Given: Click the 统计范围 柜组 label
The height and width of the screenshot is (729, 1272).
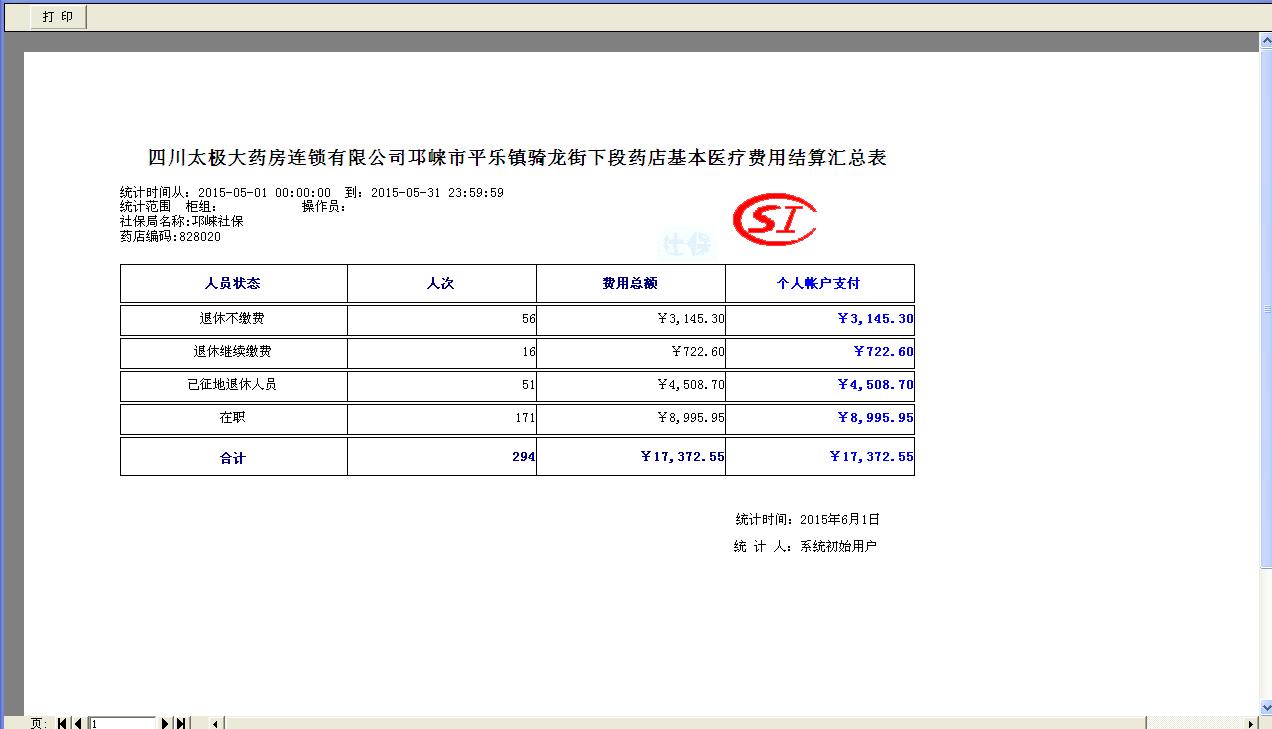Looking at the screenshot, I should (x=169, y=207).
